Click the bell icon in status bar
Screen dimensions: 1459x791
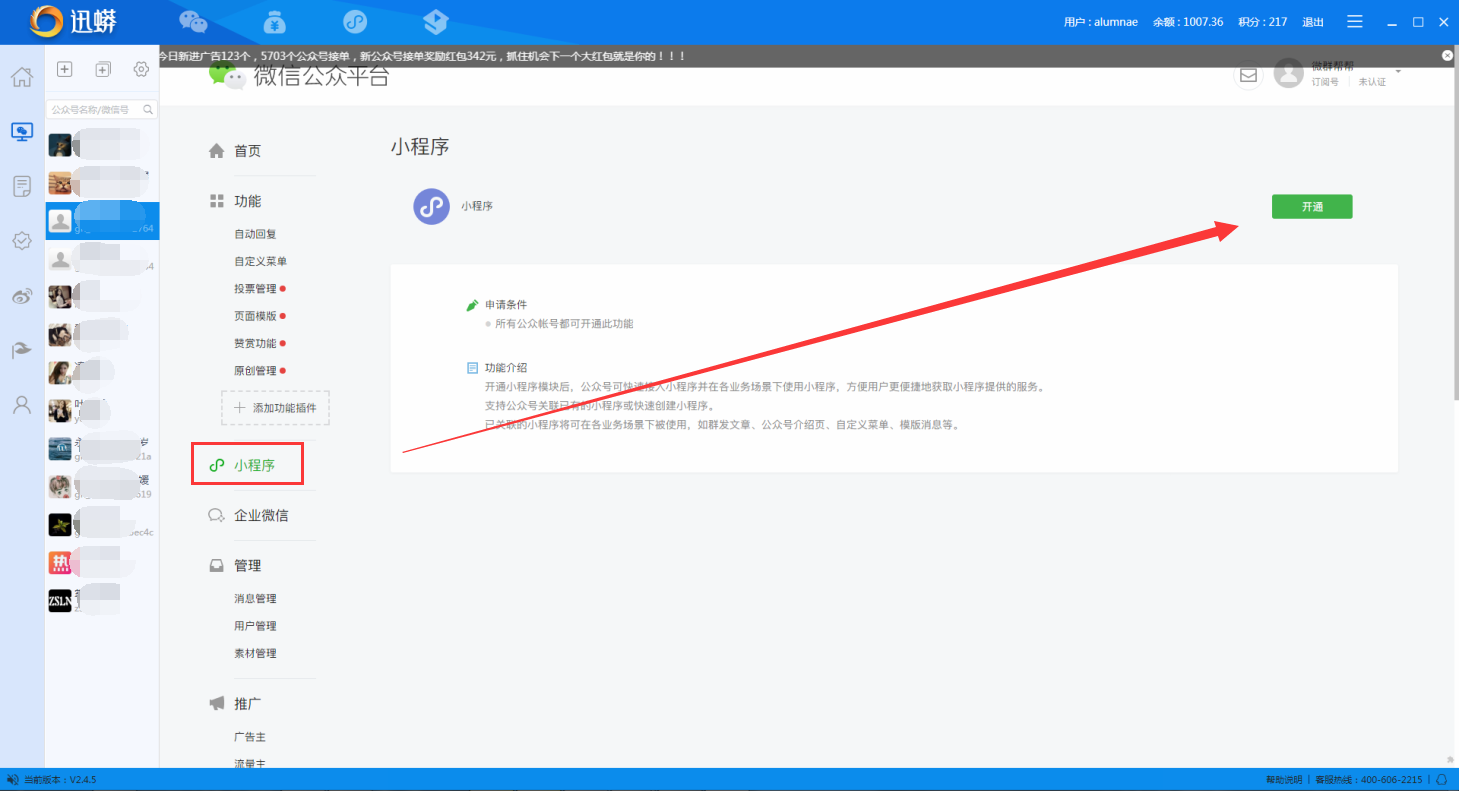click(x=1442, y=780)
